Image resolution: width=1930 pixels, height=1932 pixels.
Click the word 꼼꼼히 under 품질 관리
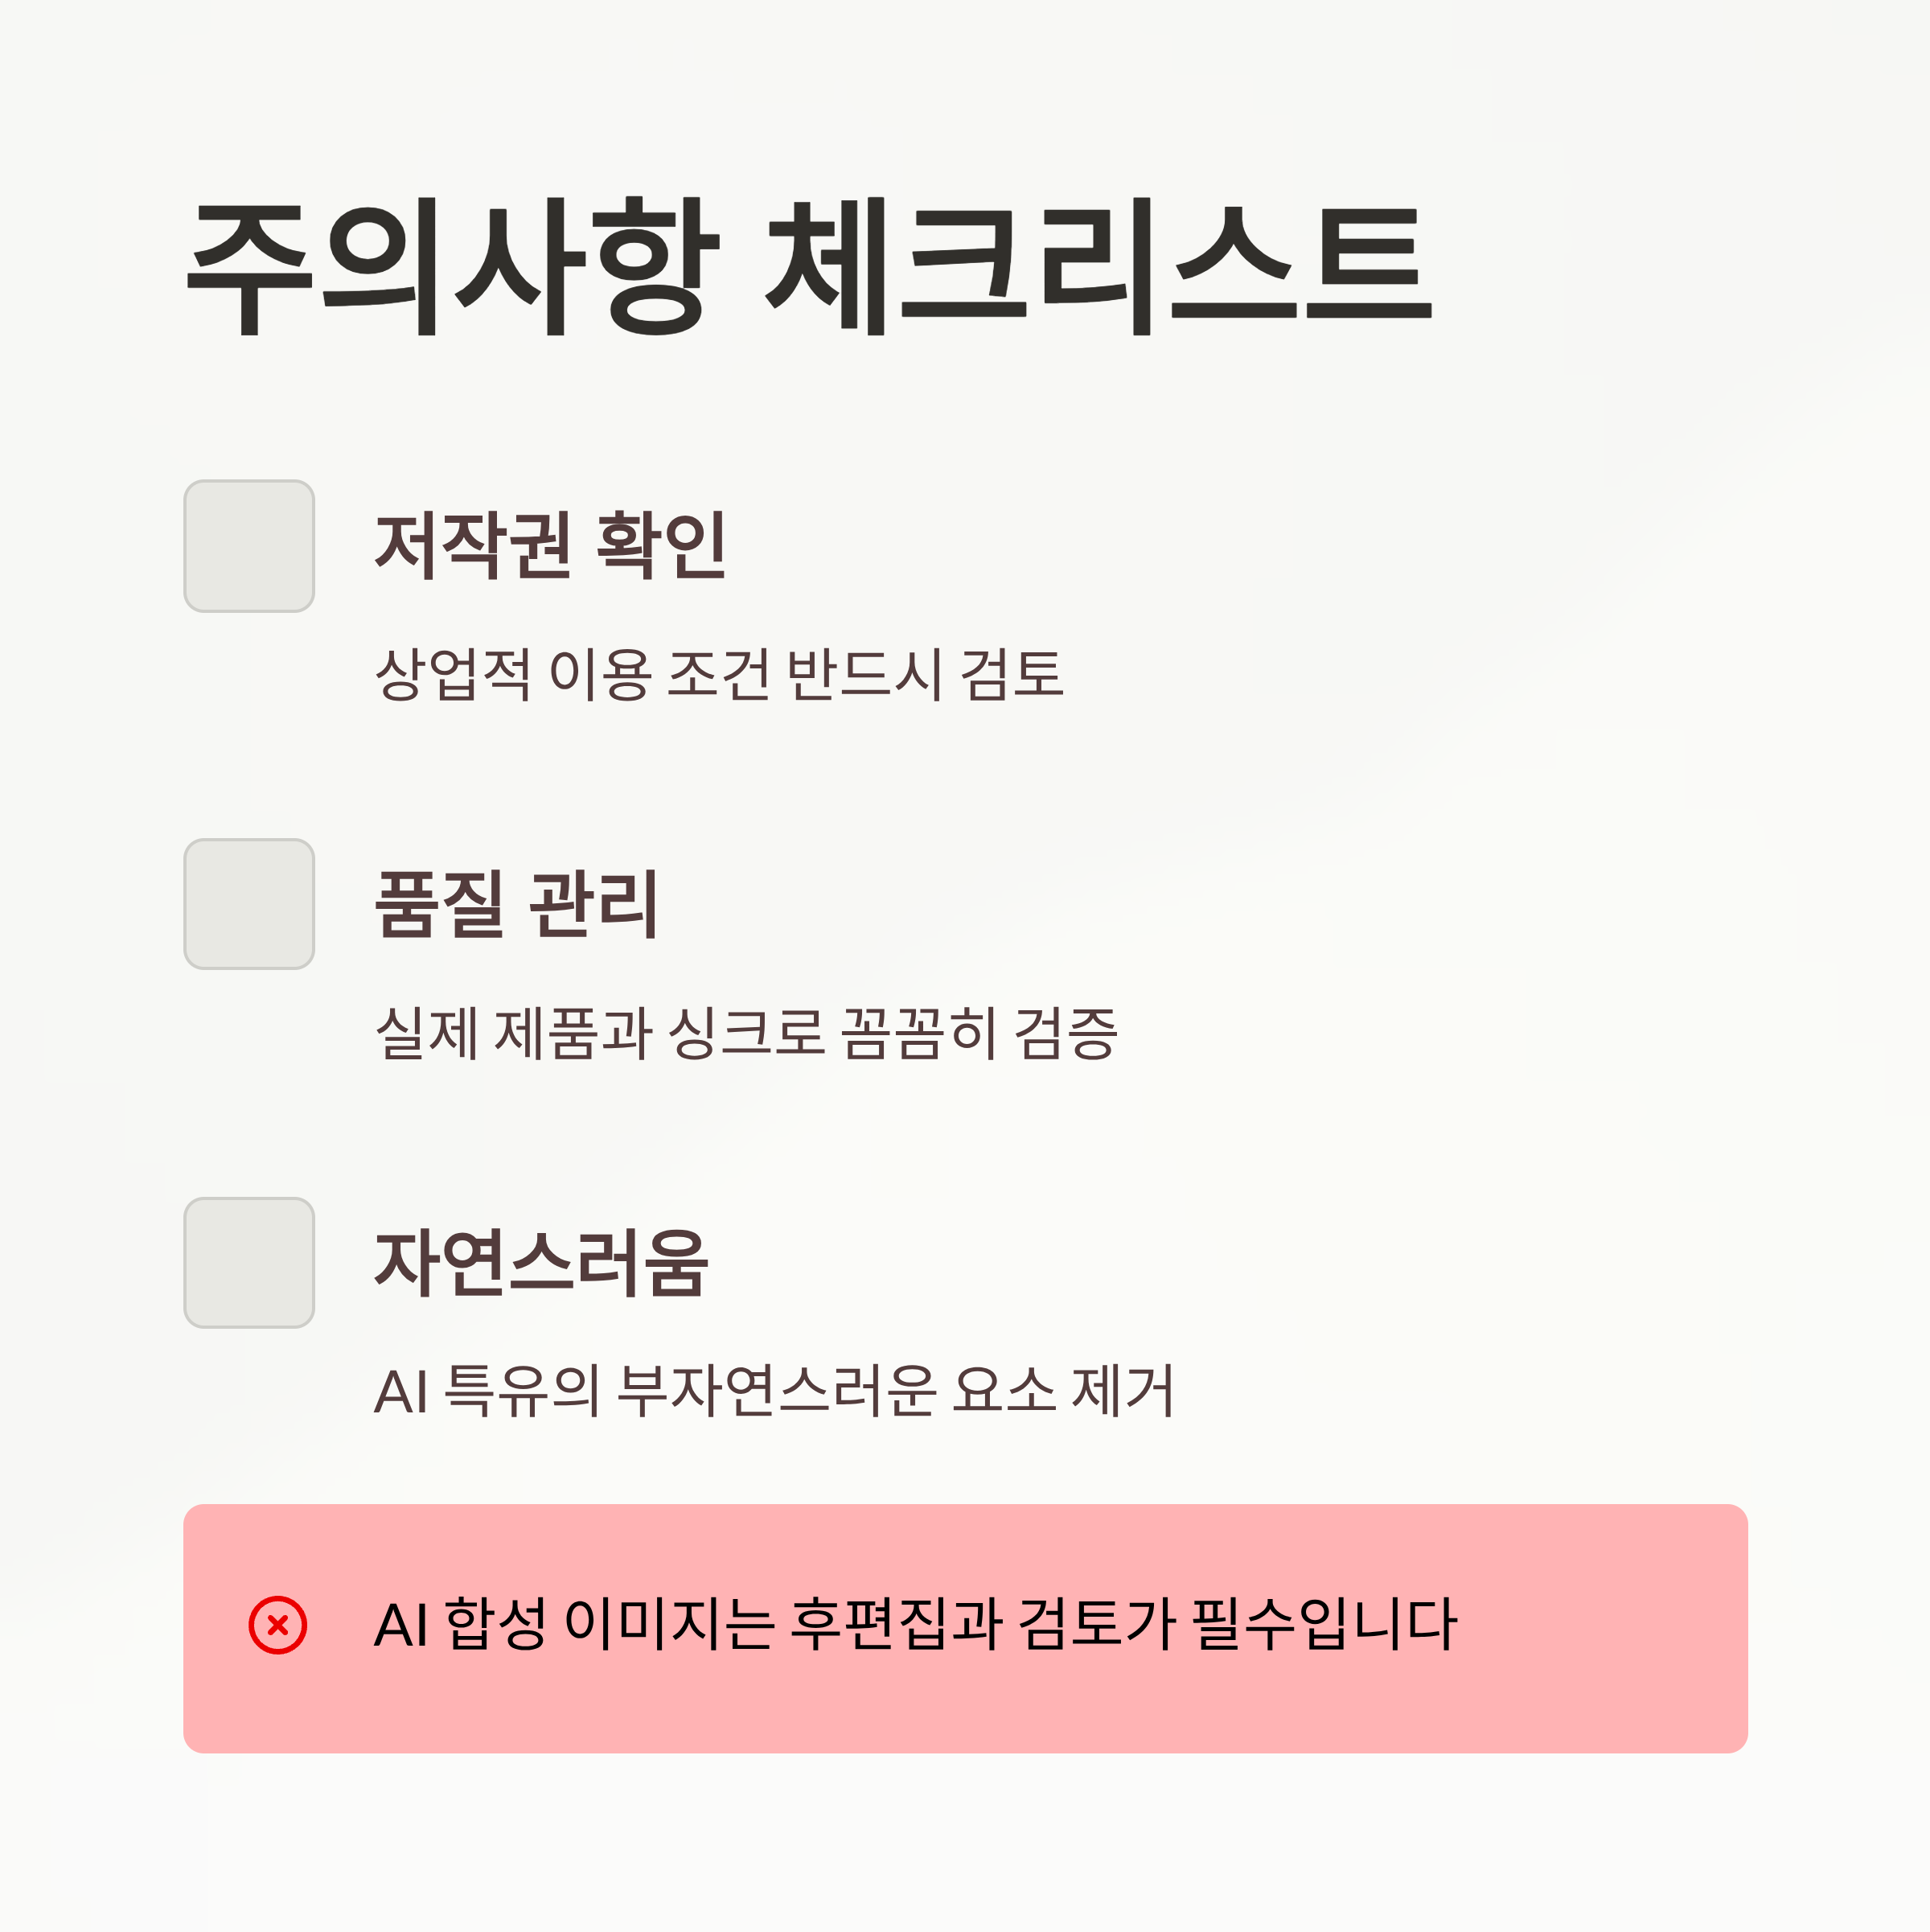(x=918, y=1033)
